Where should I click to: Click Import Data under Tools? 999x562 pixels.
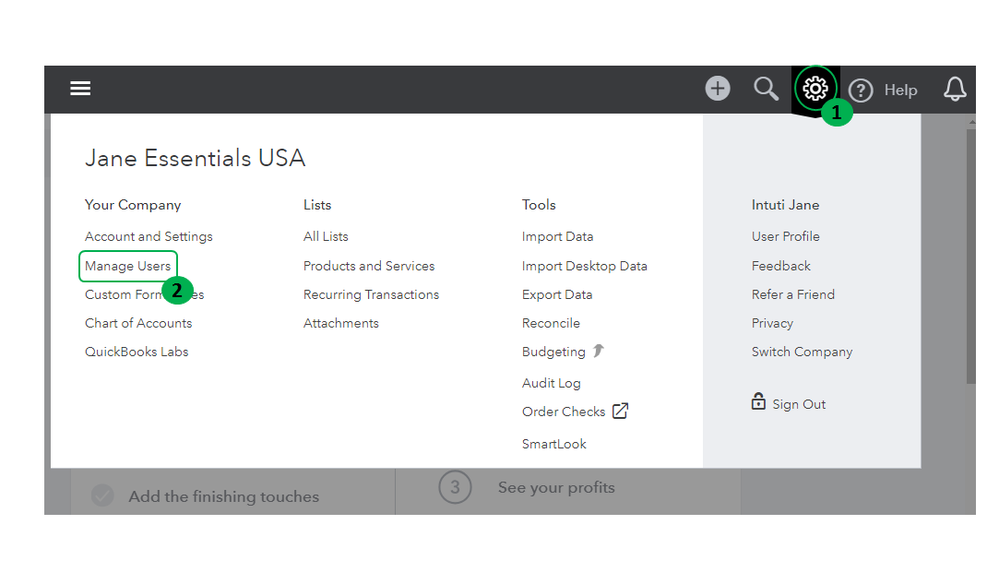pyautogui.click(x=557, y=237)
